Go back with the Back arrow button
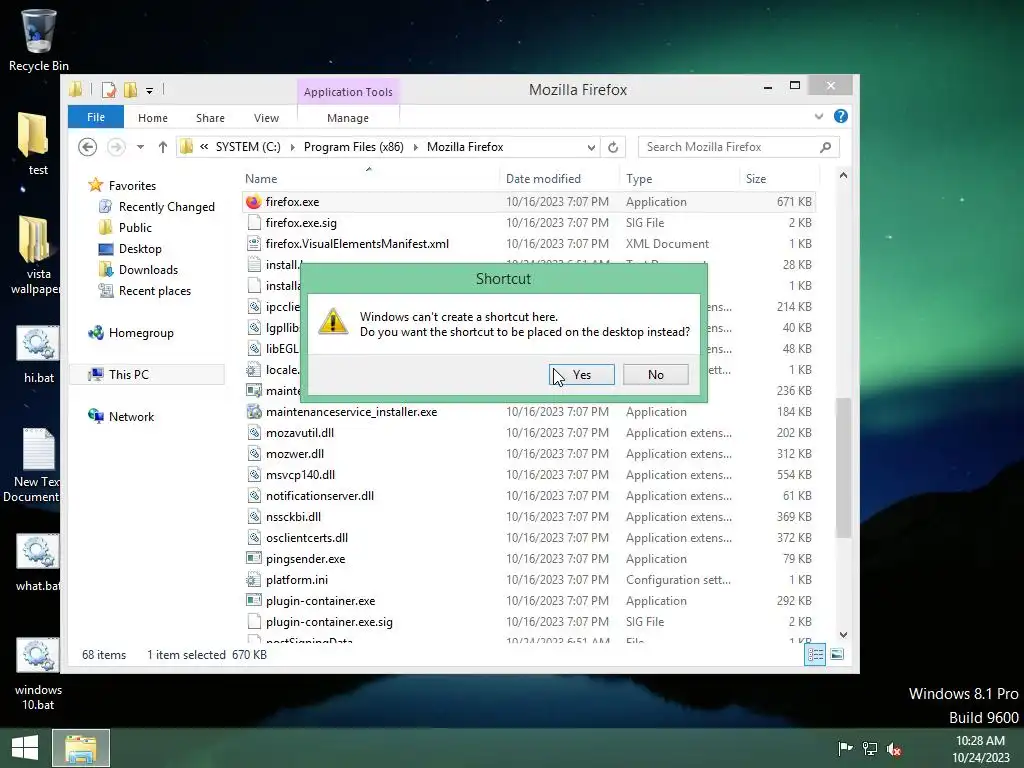Image resolution: width=1024 pixels, height=768 pixels. pos(88,147)
